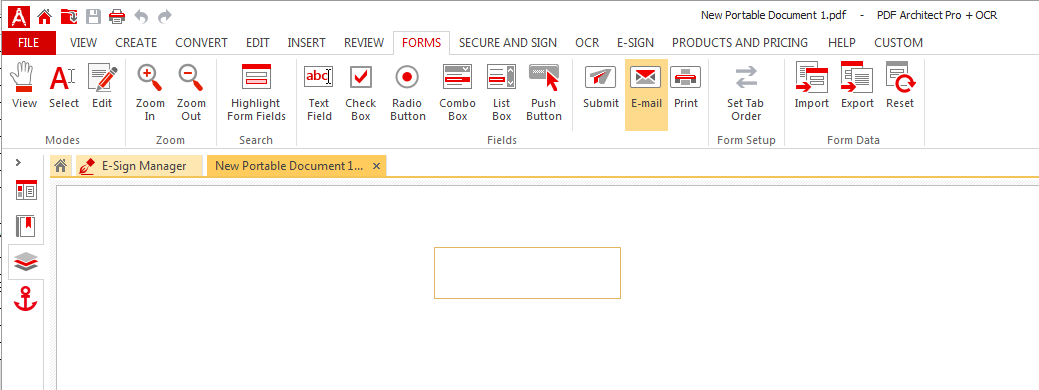Switch to the SECURE AND SIGN tab

click(x=508, y=43)
